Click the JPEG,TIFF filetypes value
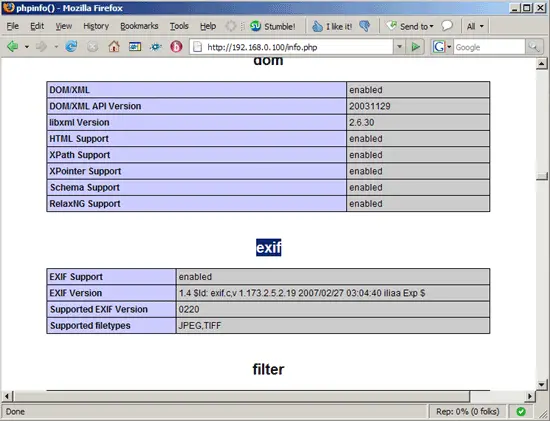550x421 pixels. pyautogui.click(x=200, y=326)
